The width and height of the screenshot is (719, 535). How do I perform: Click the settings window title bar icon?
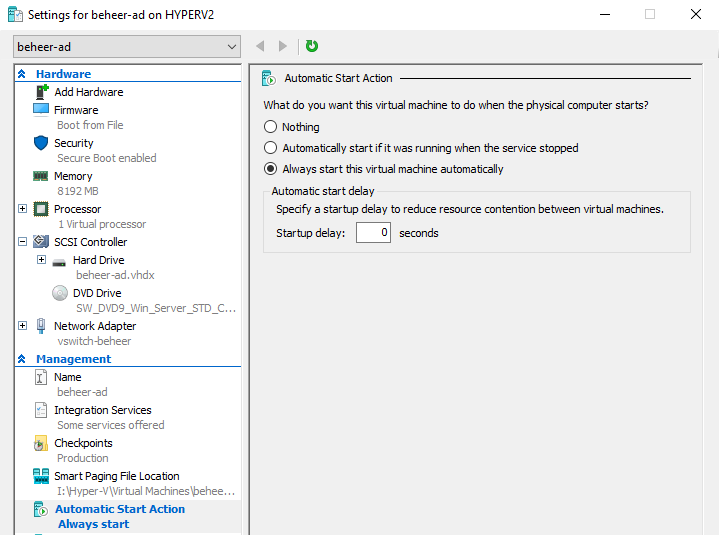pyautogui.click(x=15, y=15)
